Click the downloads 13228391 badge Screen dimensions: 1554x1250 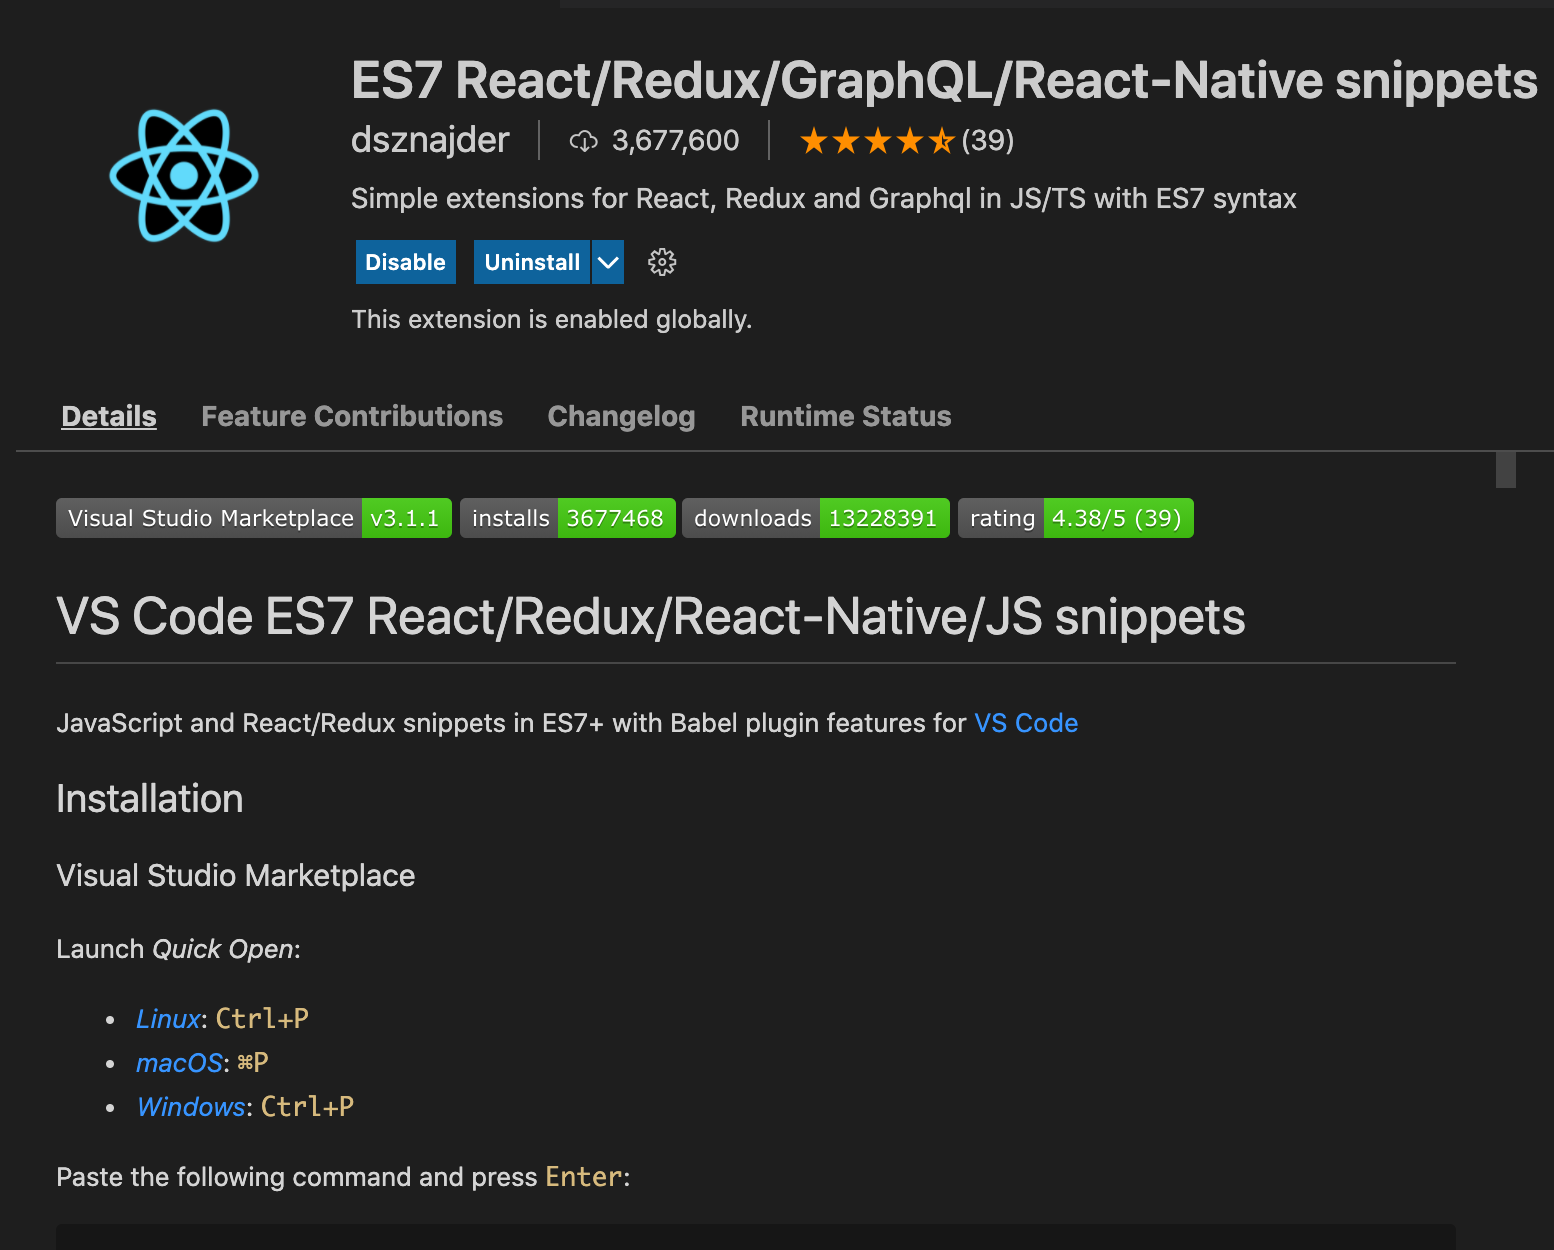click(x=816, y=518)
